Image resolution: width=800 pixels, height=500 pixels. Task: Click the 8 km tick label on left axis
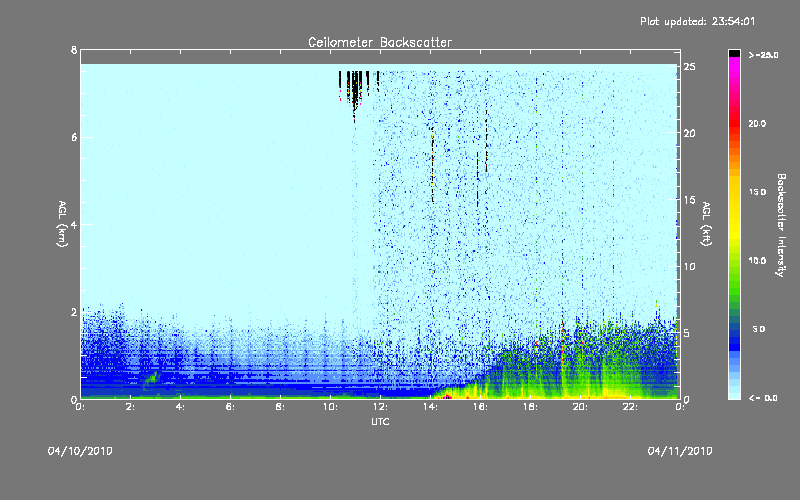coord(74,50)
